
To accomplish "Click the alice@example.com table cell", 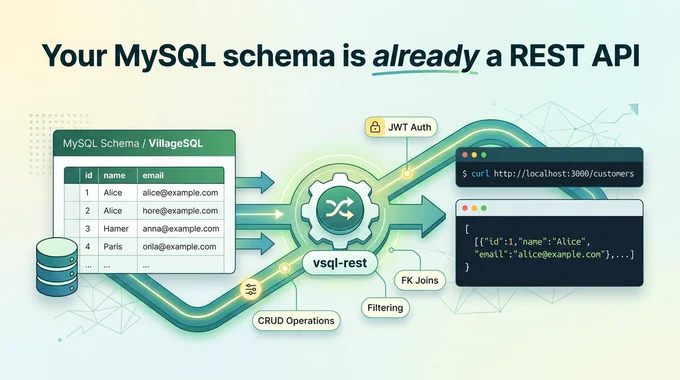I will pos(180,193).
